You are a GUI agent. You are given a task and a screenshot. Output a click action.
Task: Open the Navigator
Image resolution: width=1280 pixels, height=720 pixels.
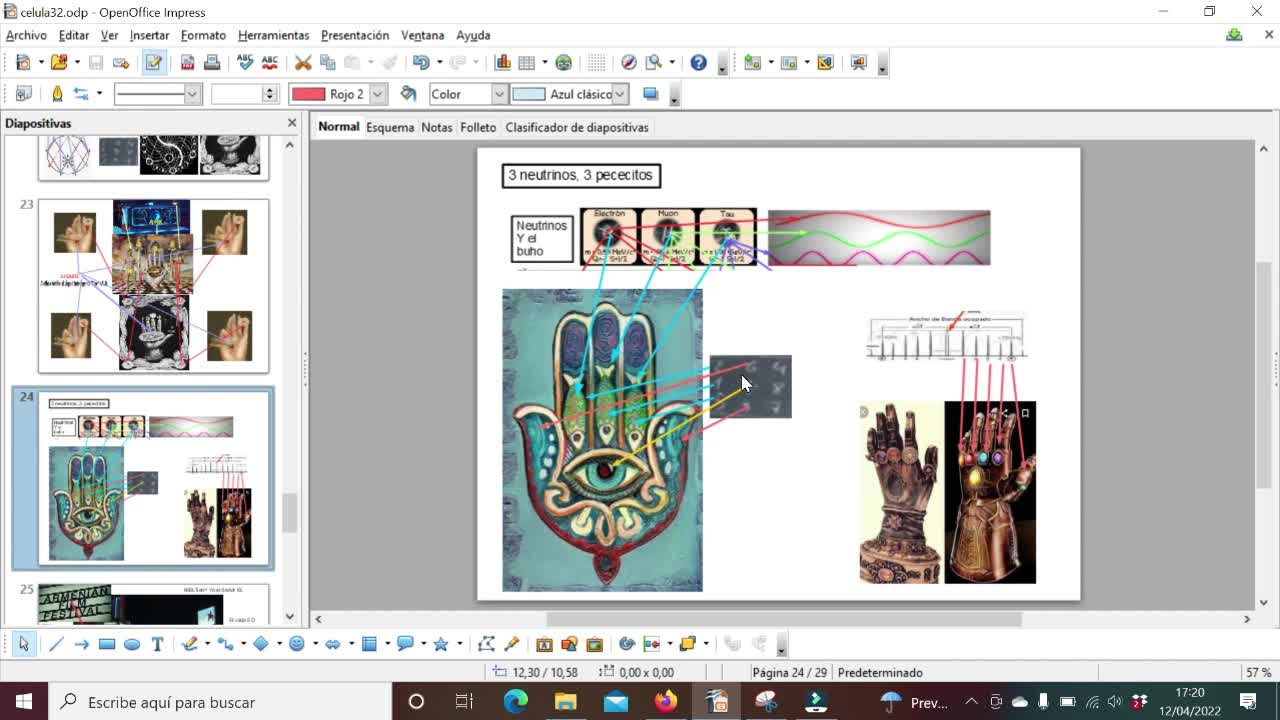[629, 63]
